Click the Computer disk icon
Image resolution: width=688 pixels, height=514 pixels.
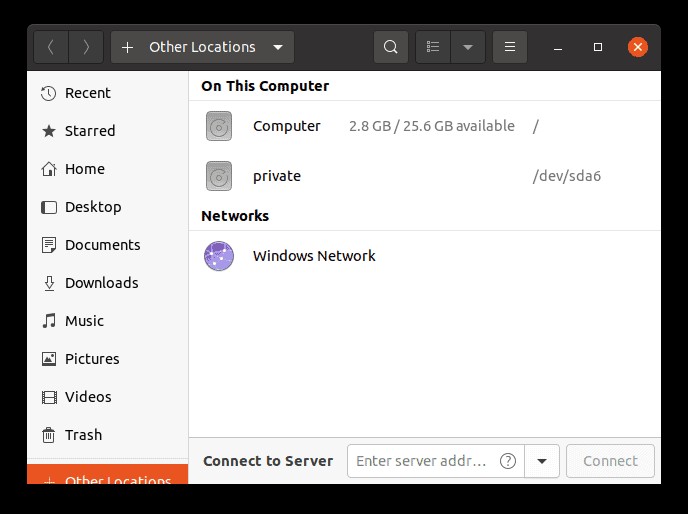point(219,126)
